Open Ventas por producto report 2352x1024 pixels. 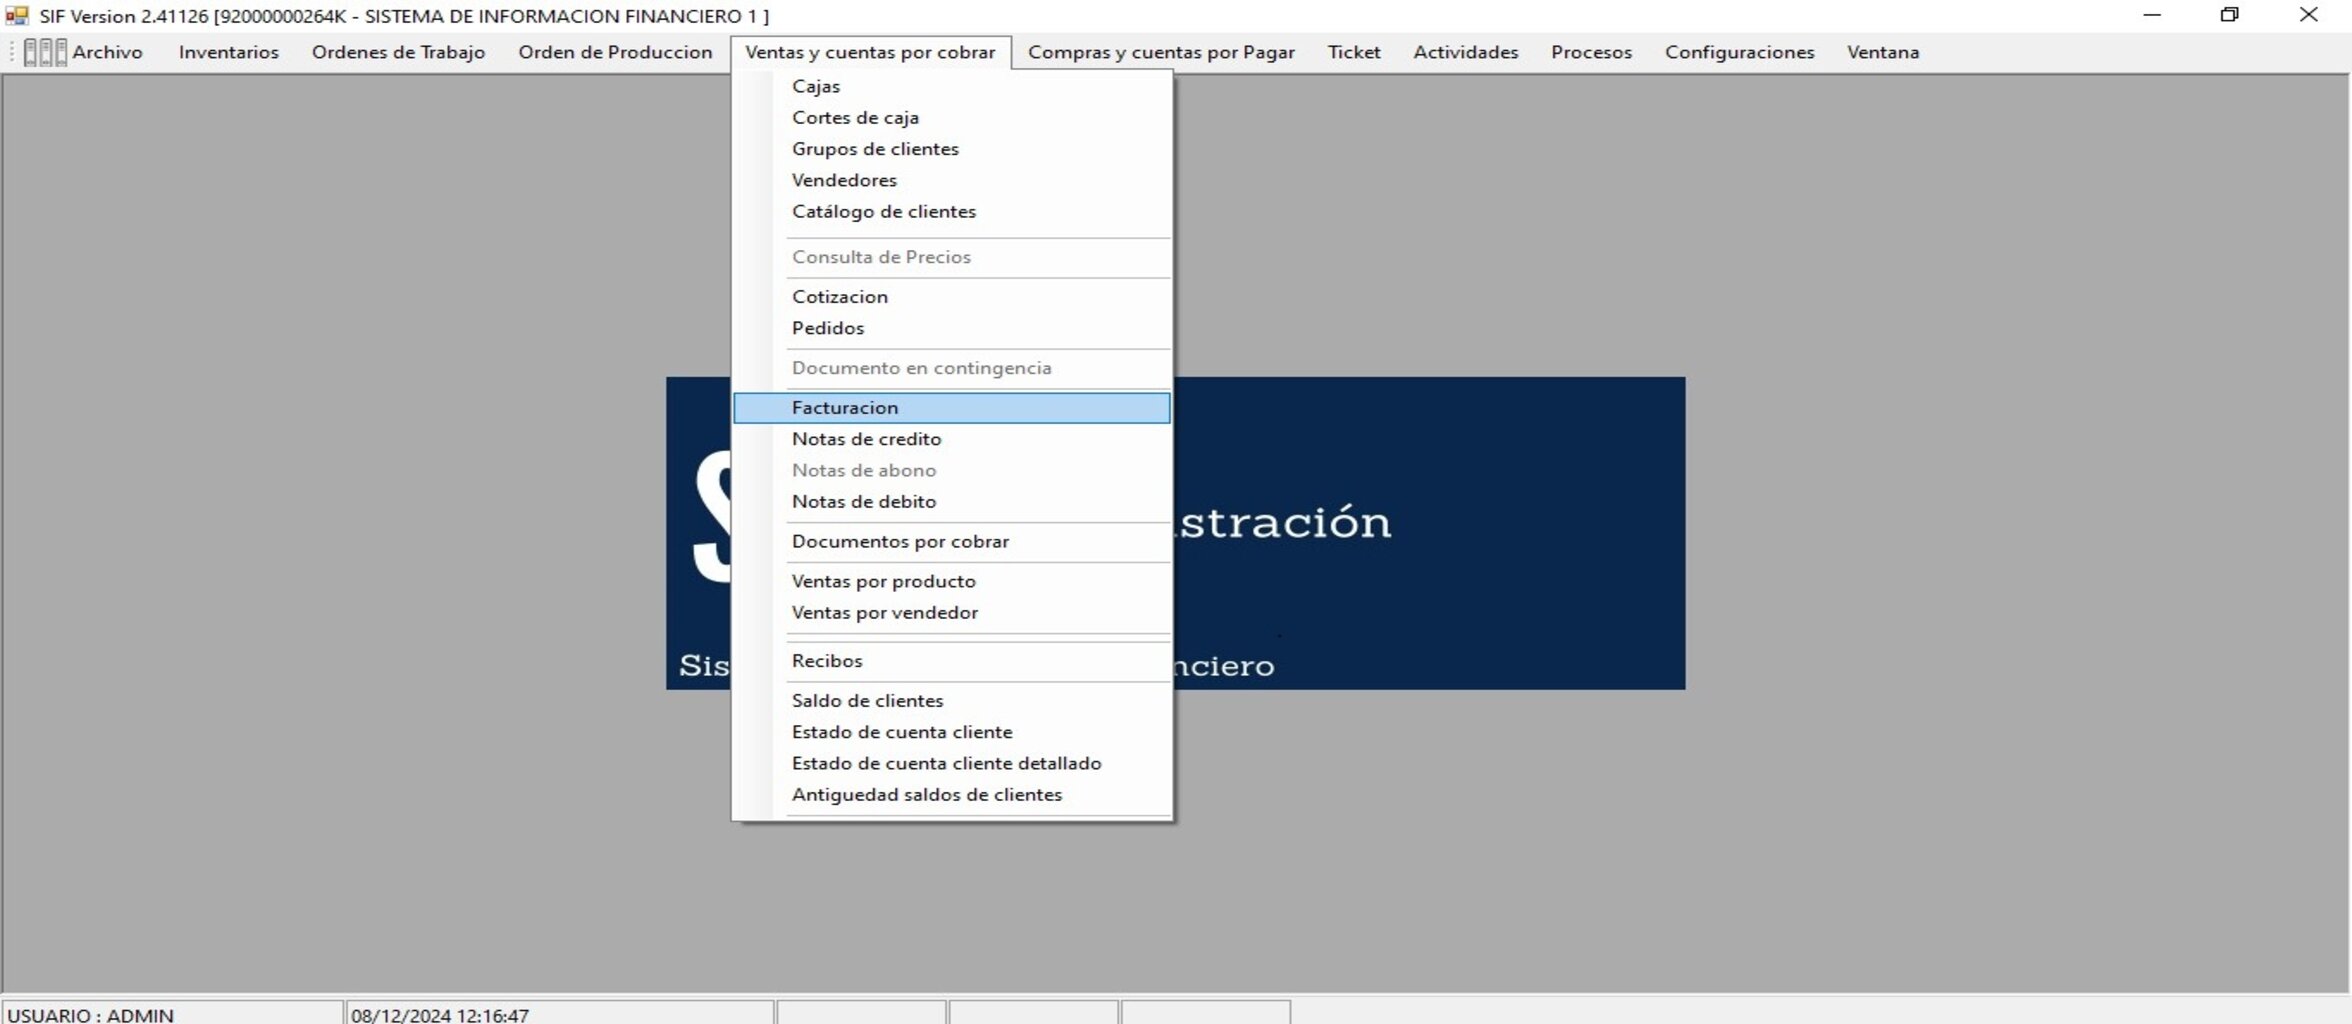point(952,581)
